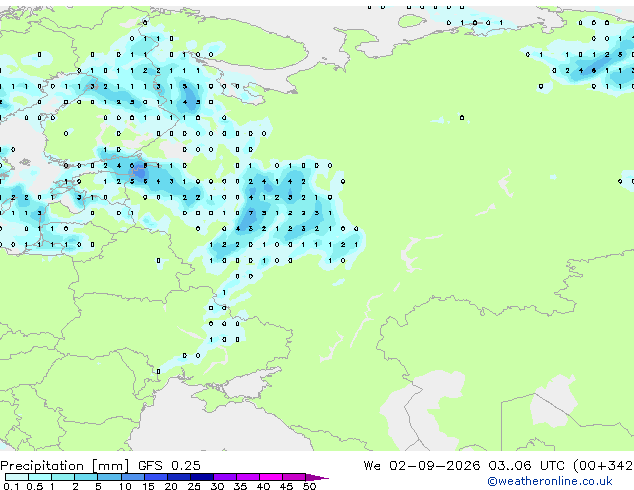Screen dimensions: 634x490
Task: Select the 0.1–0.5 mm legend swatch
Action: pyautogui.click(x=17, y=477)
